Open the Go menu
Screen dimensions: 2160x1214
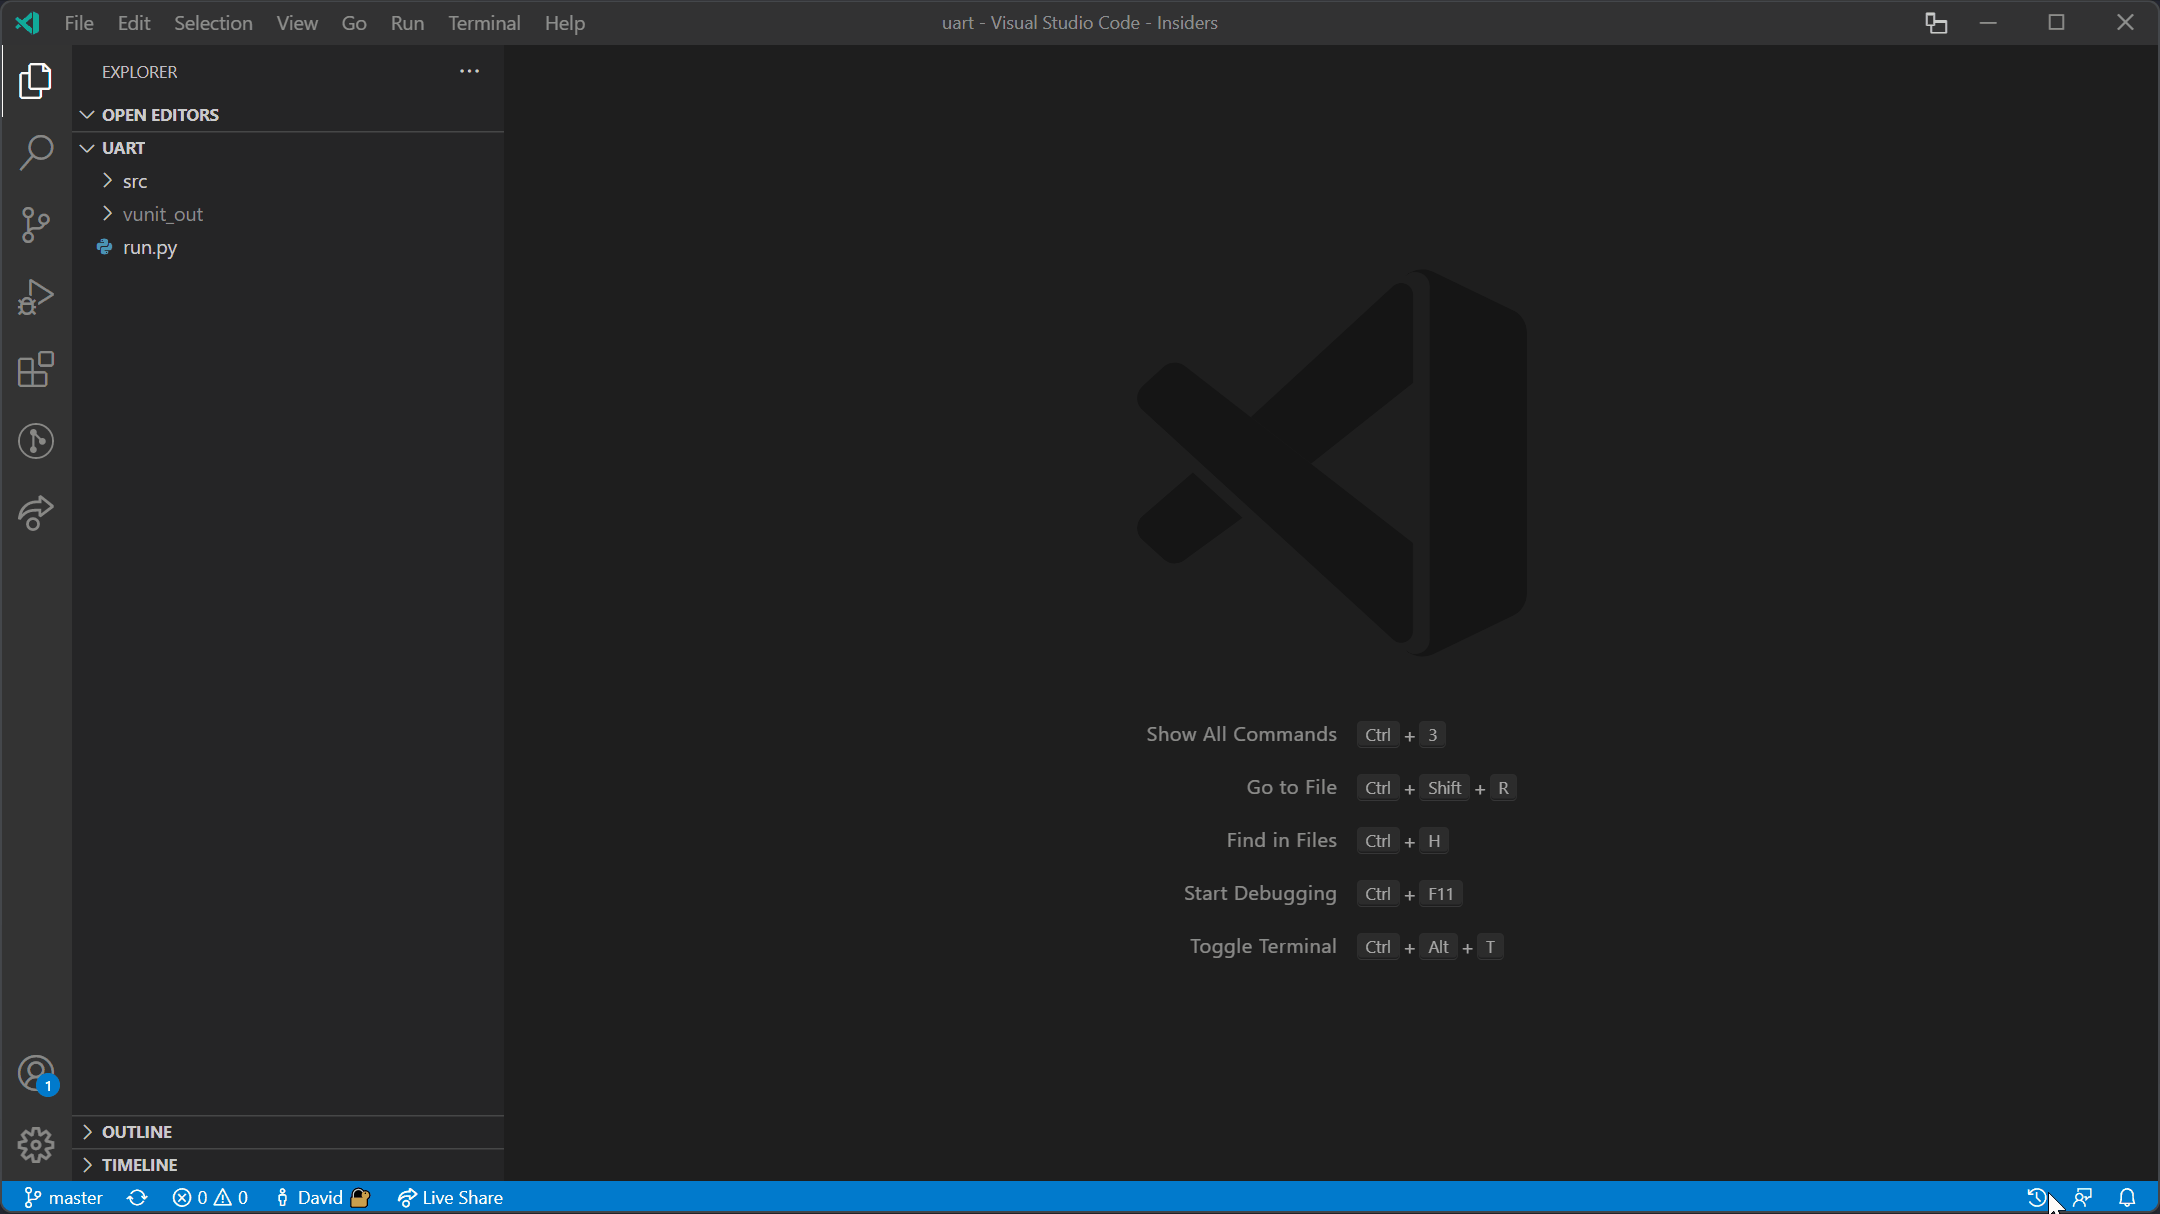354,23
